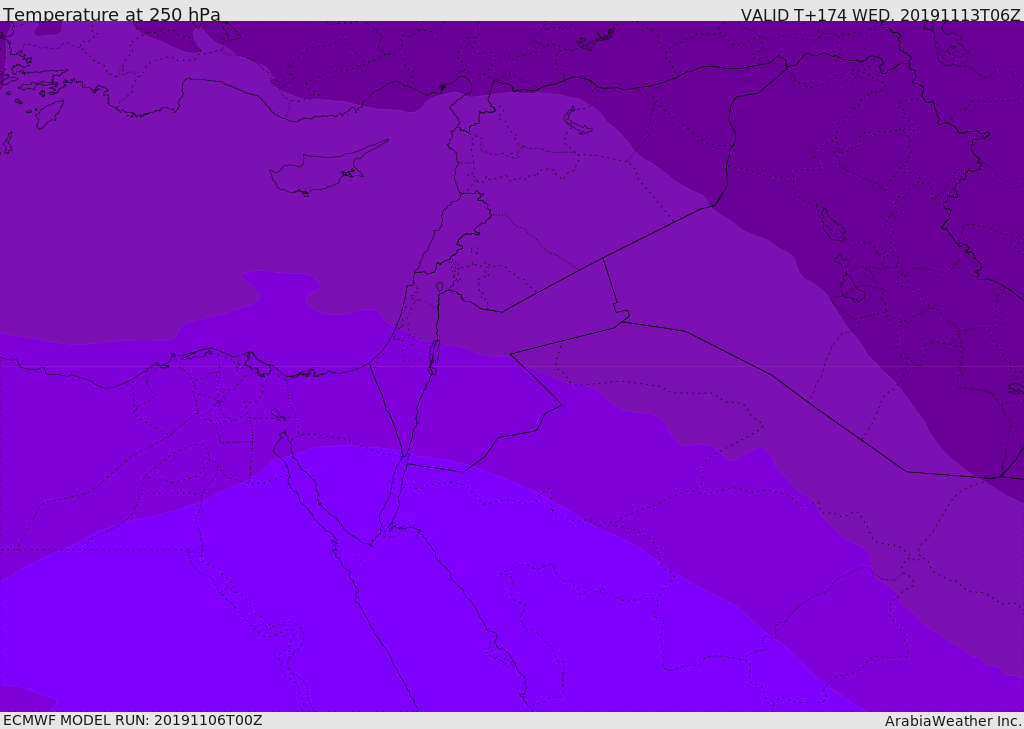Select the Dead Sea outline

point(434,354)
